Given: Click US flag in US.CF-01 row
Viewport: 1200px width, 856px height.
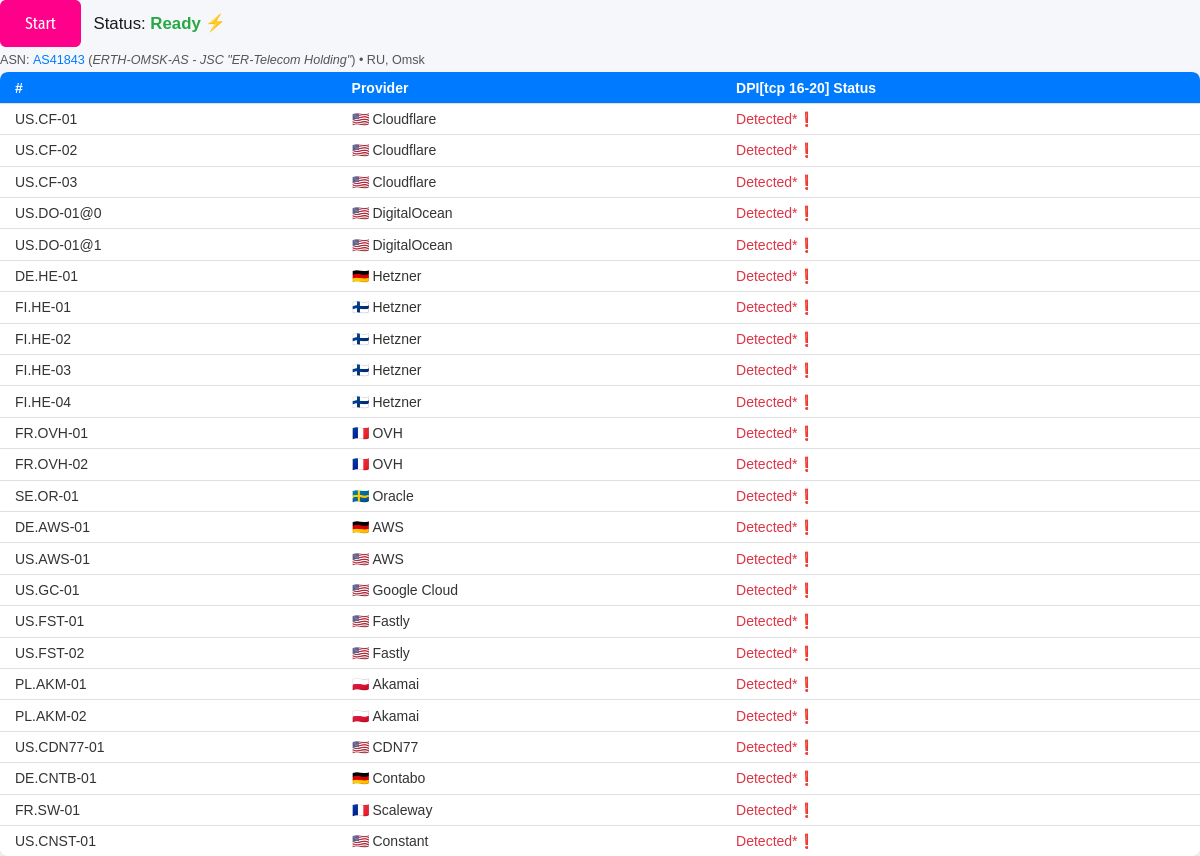Looking at the screenshot, I should coord(360,119).
